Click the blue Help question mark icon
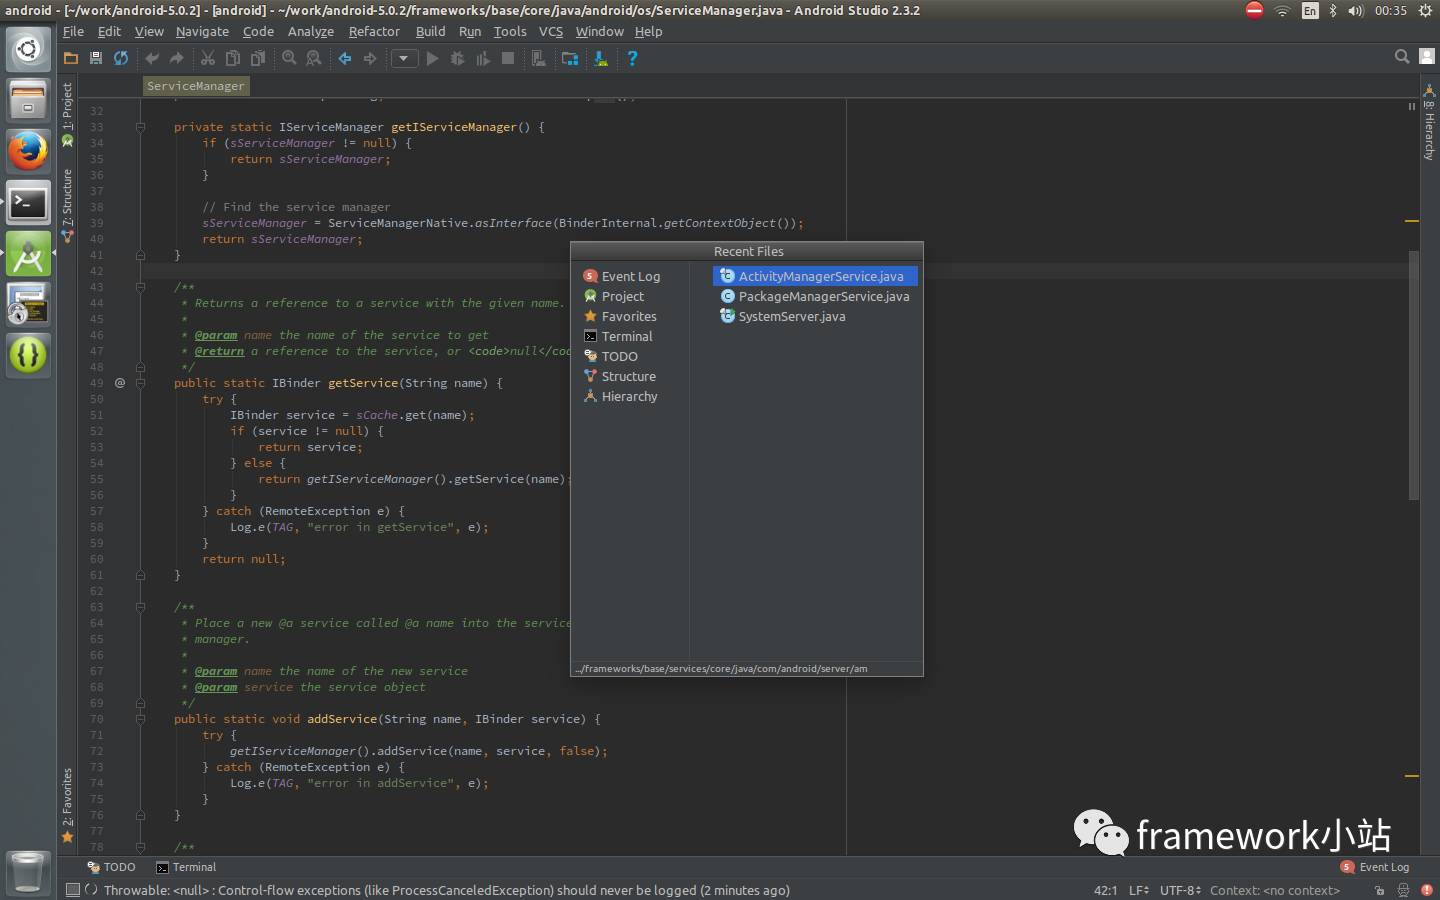 tap(632, 59)
